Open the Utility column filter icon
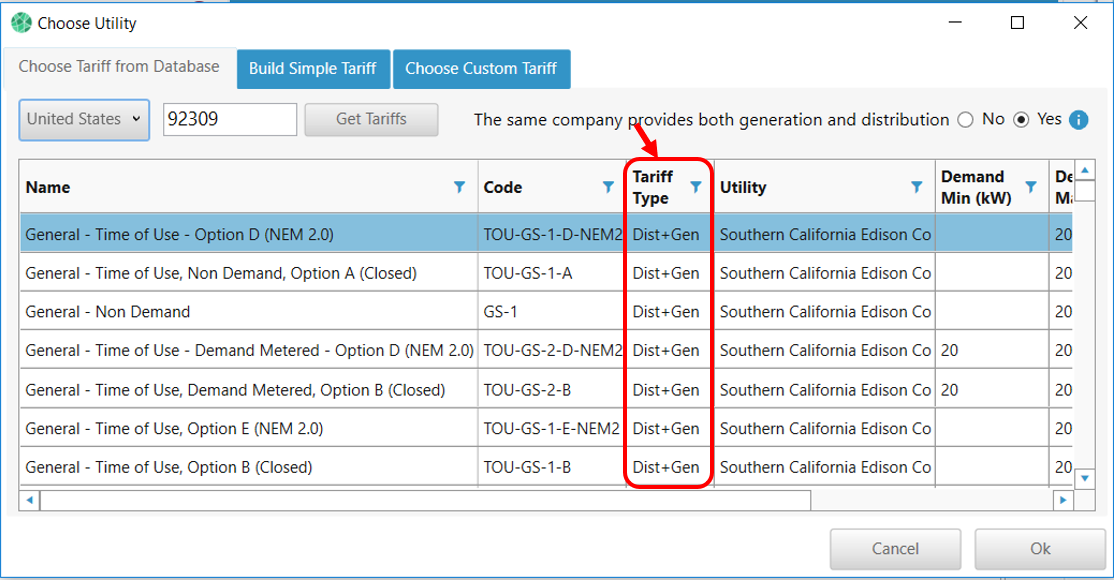Image resolution: width=1116 pixels, height=580 pixels. (x=916, y=187)
